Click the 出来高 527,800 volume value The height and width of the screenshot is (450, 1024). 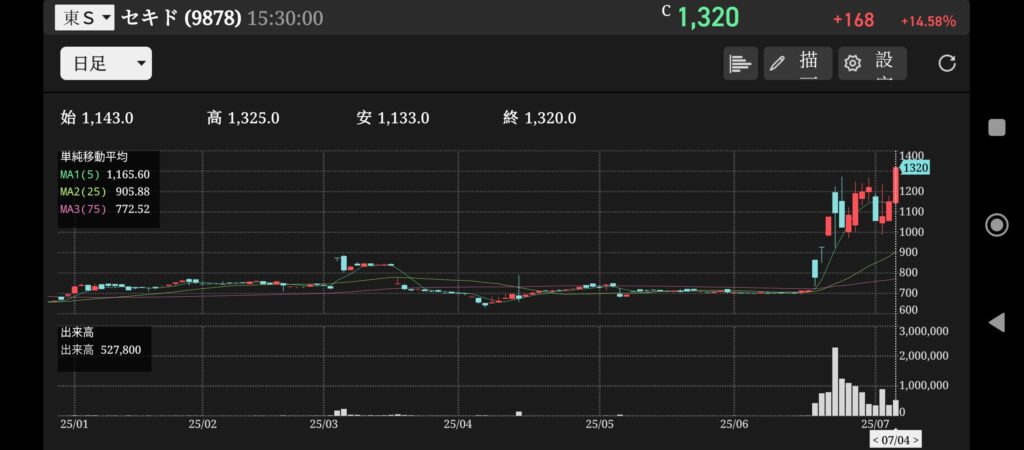click(x=101, y=350)
